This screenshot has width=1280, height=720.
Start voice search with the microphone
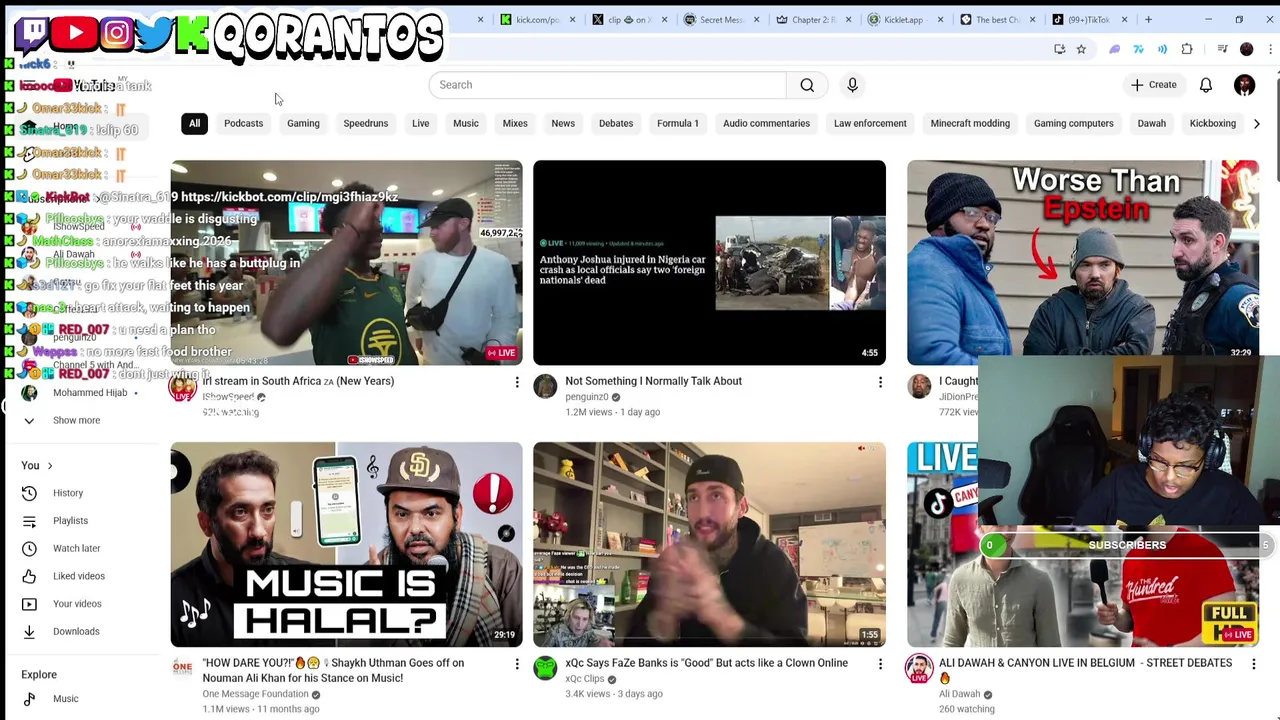point(852,85)
